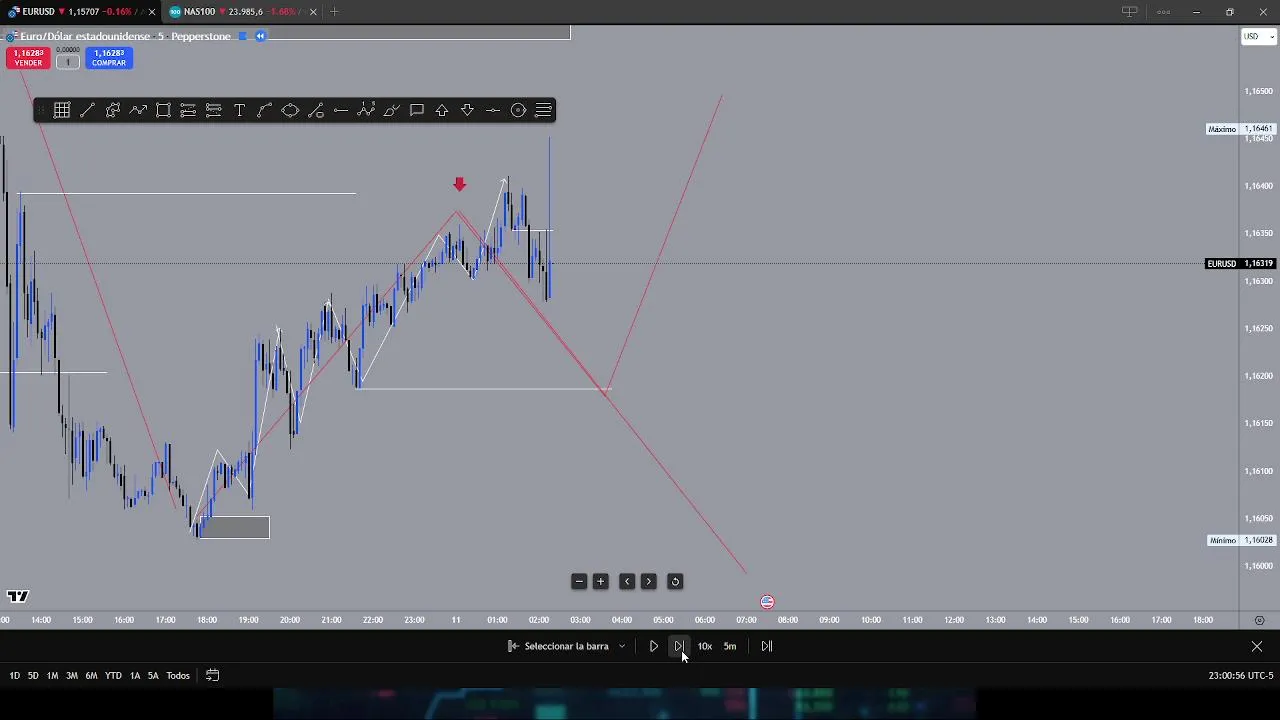Select the line with label tool
1280x720 pixels.
point(316,110)
